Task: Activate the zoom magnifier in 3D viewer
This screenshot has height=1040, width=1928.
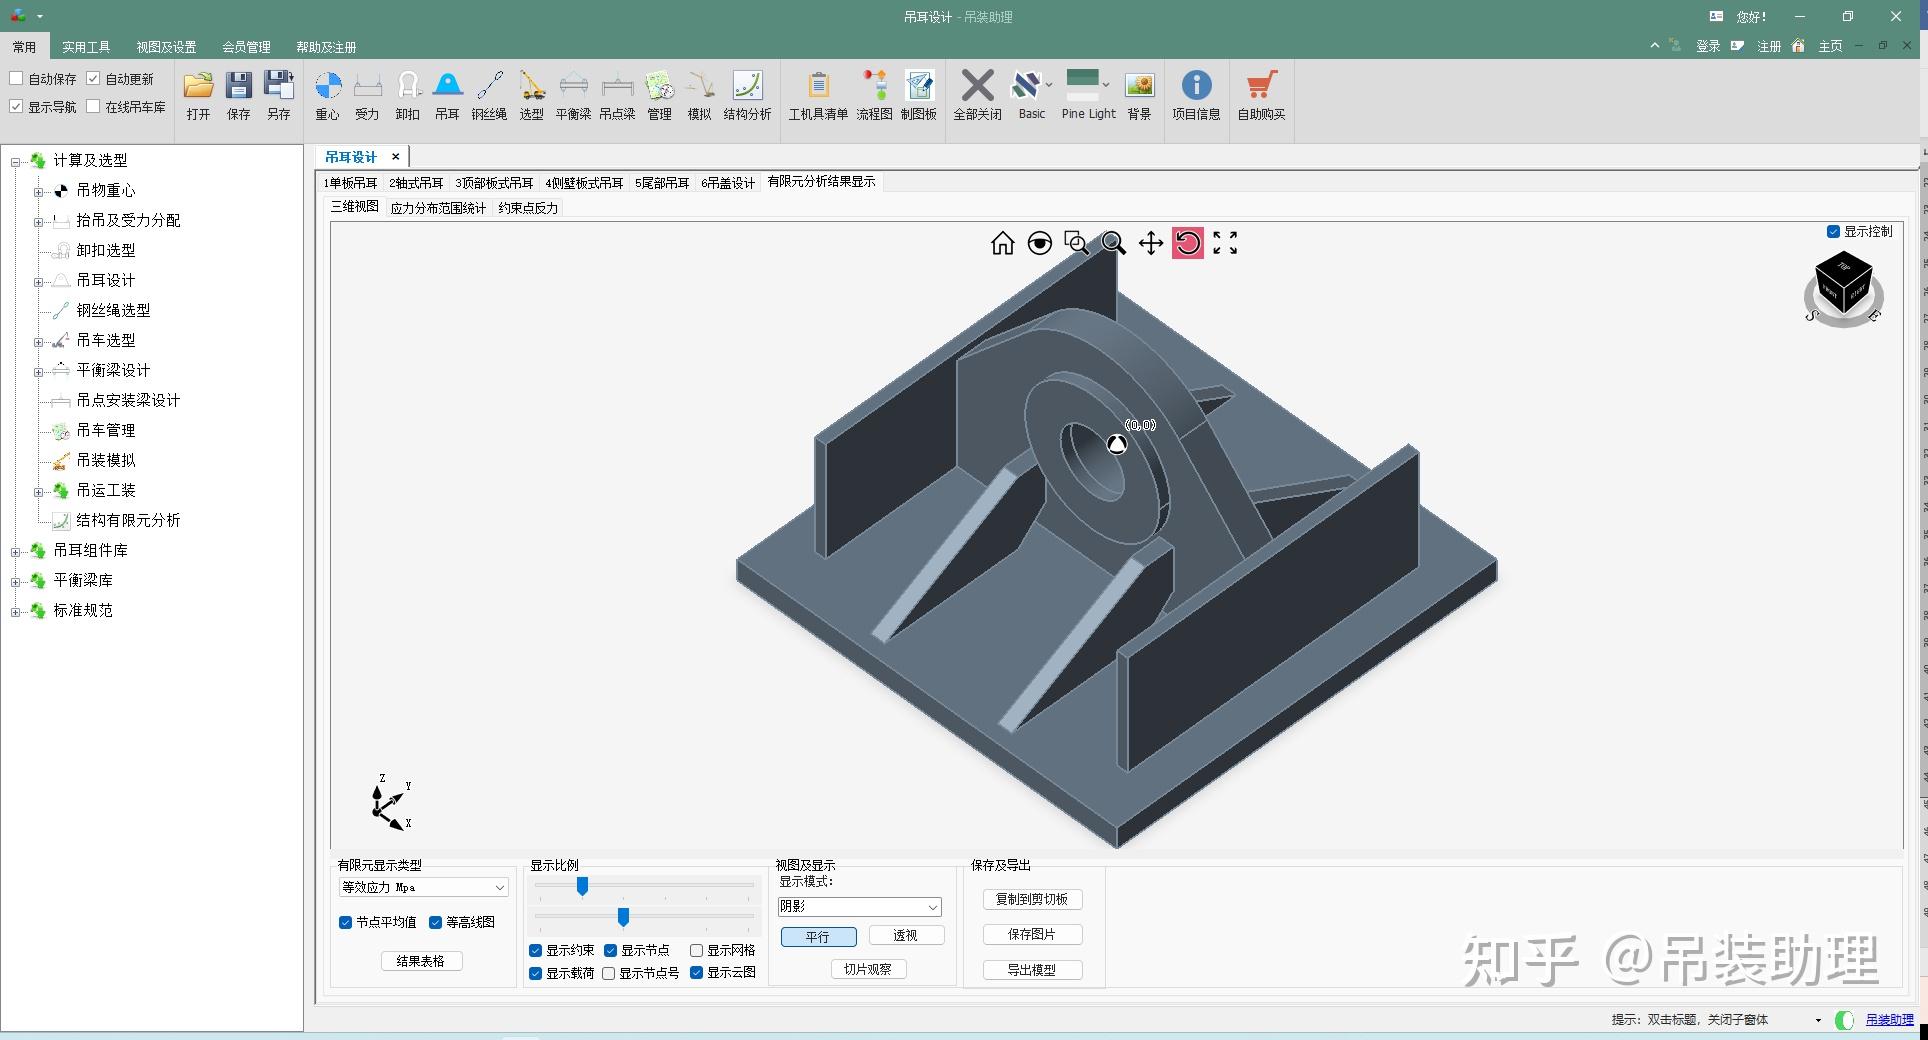Action: tap(1113, 243)
